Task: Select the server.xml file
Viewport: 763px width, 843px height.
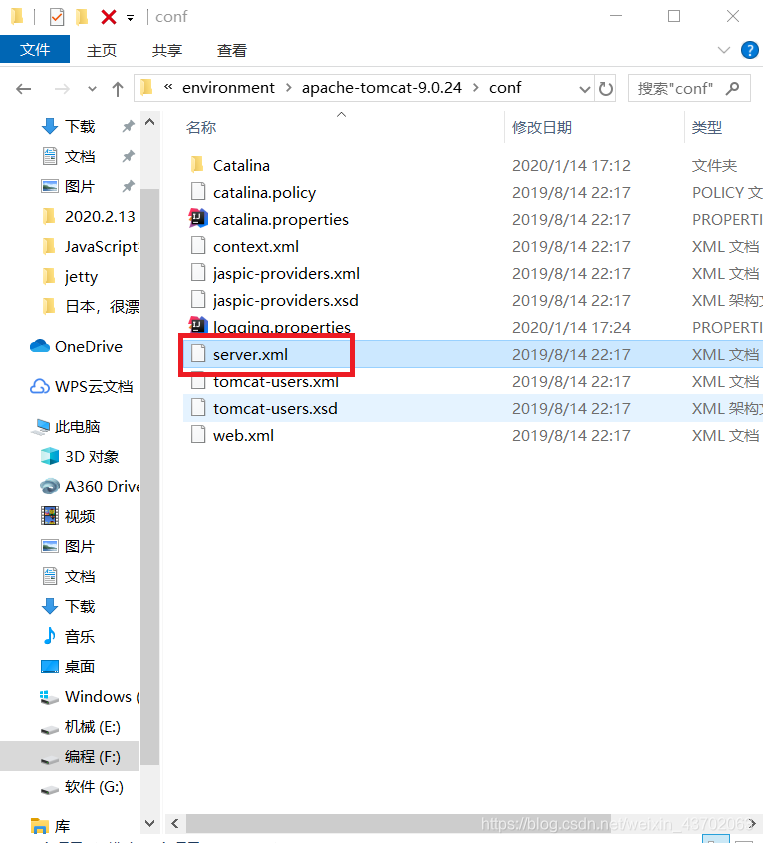Action: [250, 354]
